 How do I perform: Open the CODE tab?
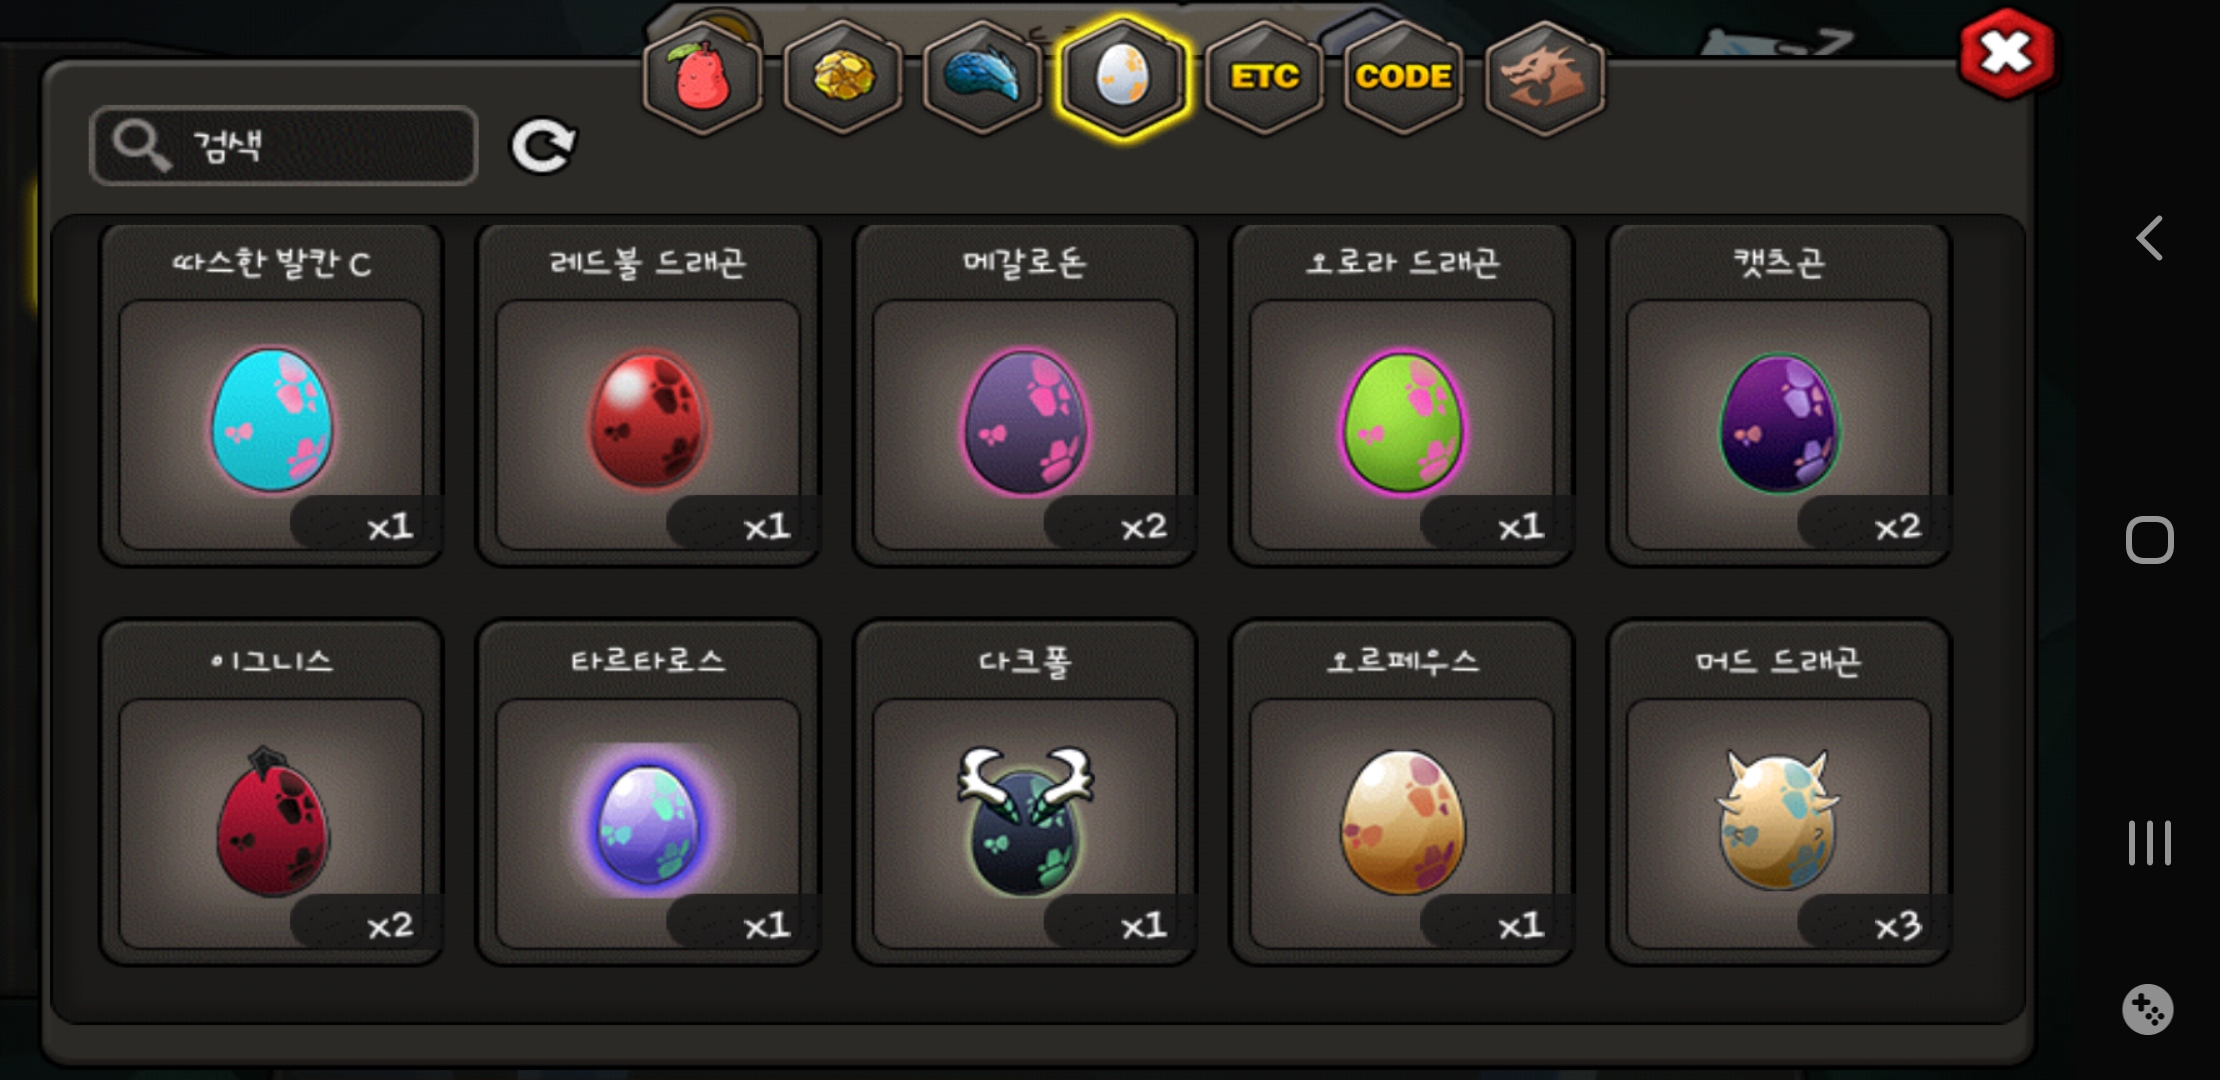coord(1404,78)
